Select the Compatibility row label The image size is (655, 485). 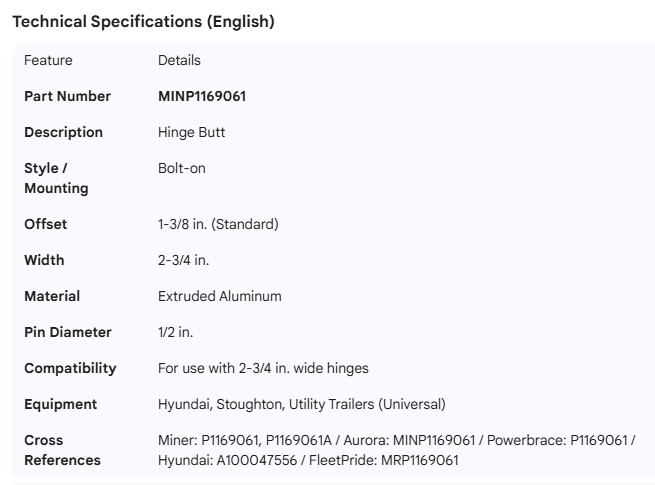point(70,368)
